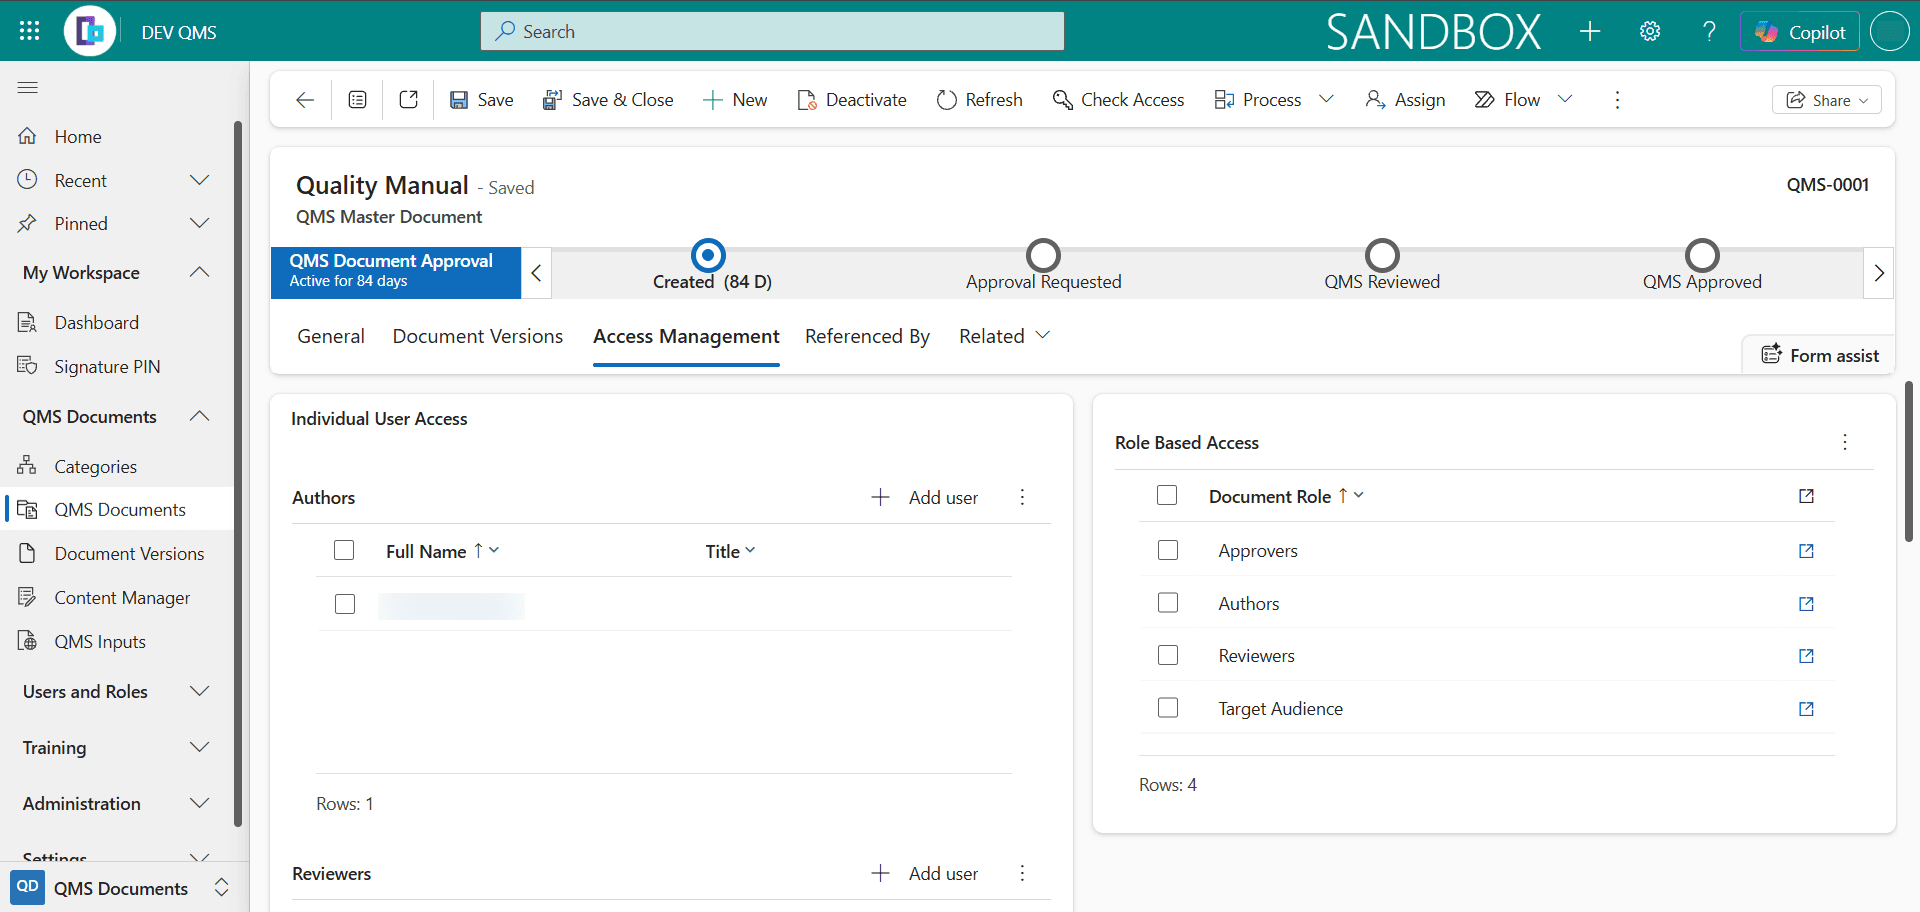Open the Share button

pyautogui.click(x=1826, y=100)
